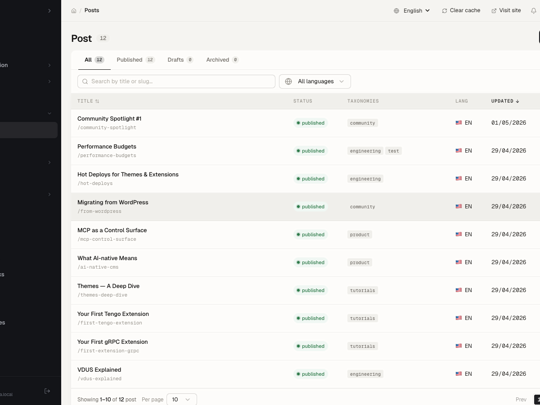Image resolution: width=540 pixels, height=405 pixels.
Task: Switch to the Drafts tab
Action: point(180,60)
